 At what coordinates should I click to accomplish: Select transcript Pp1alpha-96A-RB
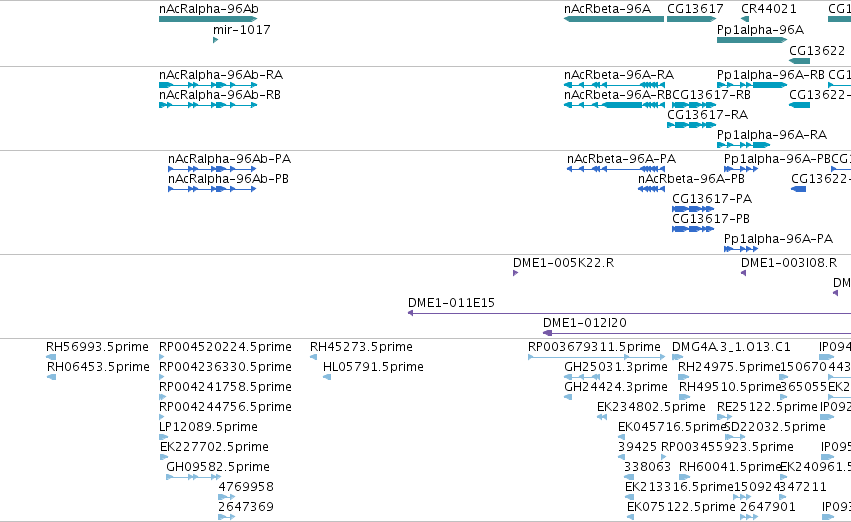pyautogui.click(x=752, y=85)
